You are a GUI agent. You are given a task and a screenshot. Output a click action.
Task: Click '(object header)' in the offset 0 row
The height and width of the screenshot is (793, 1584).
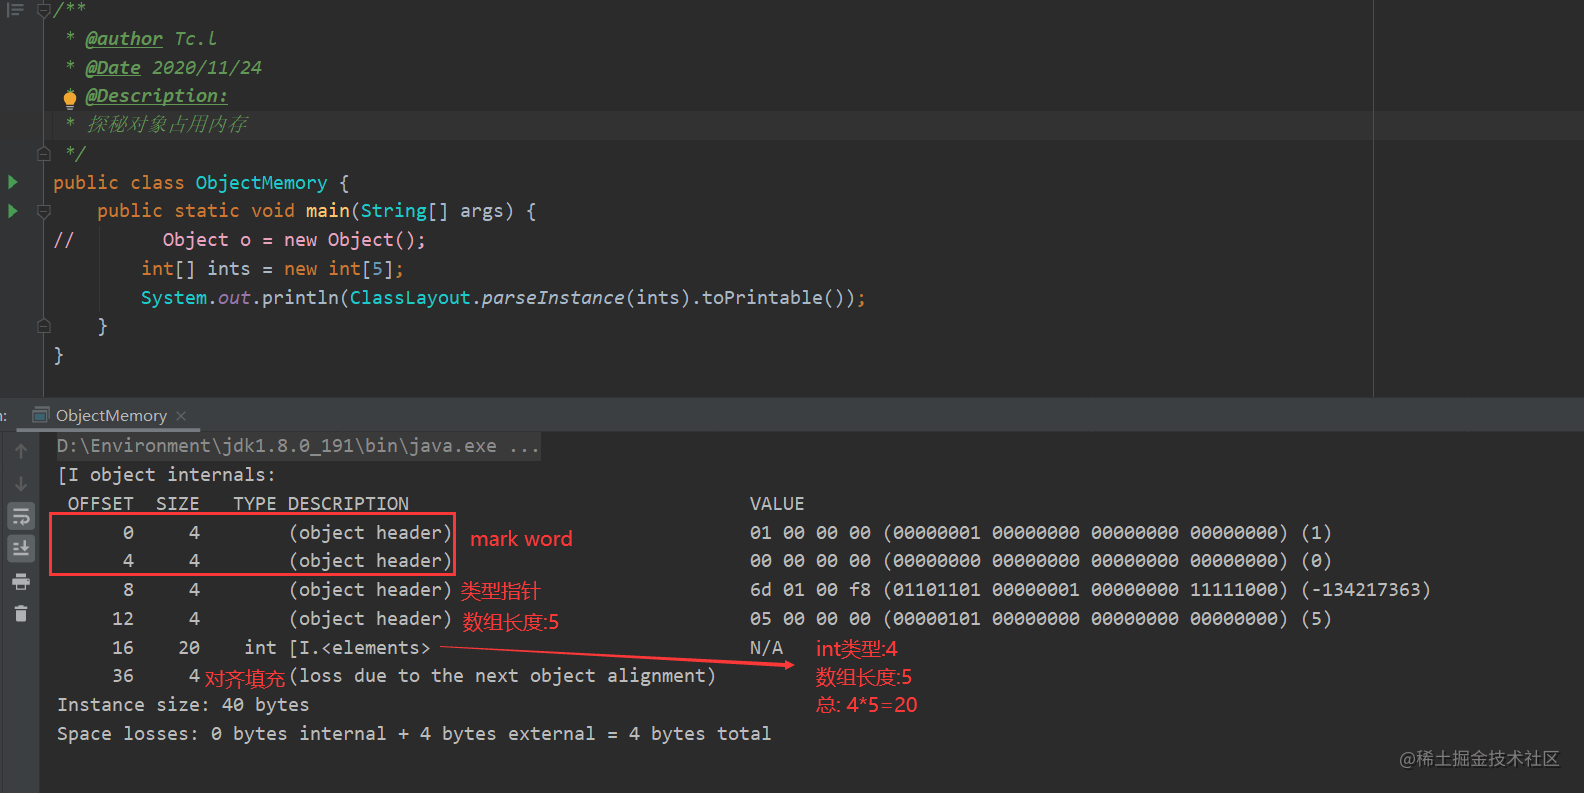coord(370,533)
